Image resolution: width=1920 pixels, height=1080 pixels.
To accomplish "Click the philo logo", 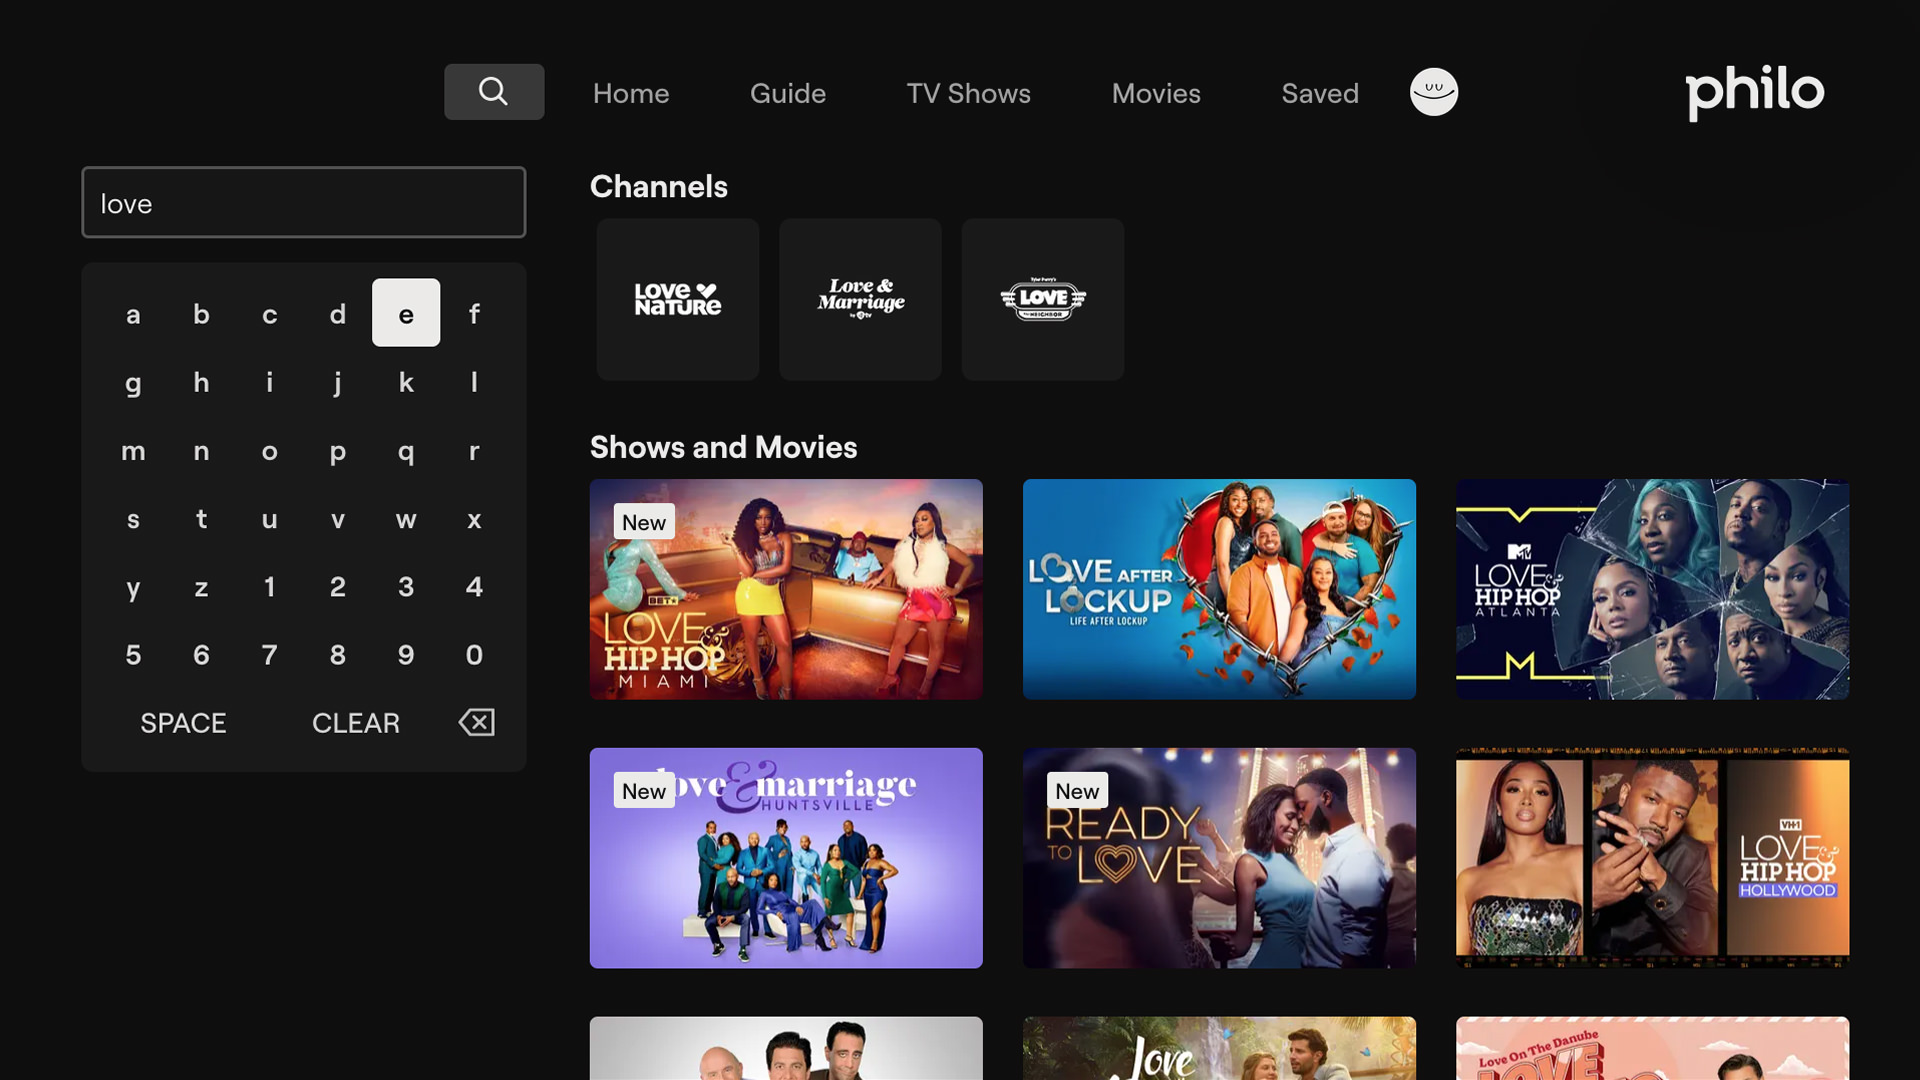I will [1754, 92].
